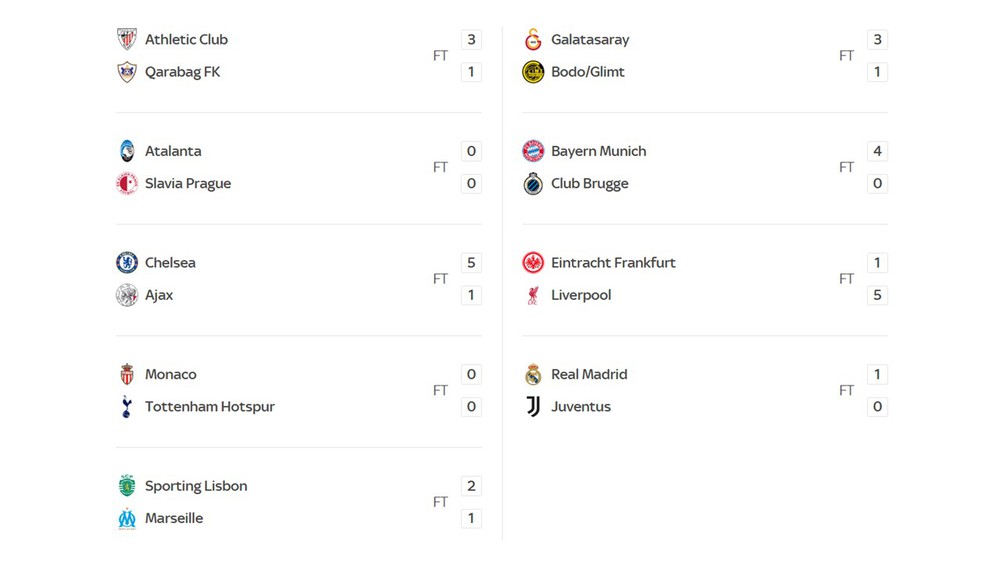Click Bayern Munich's score of 4
This screenshot has height=562, width=1000.
click(x=877, y=151)
